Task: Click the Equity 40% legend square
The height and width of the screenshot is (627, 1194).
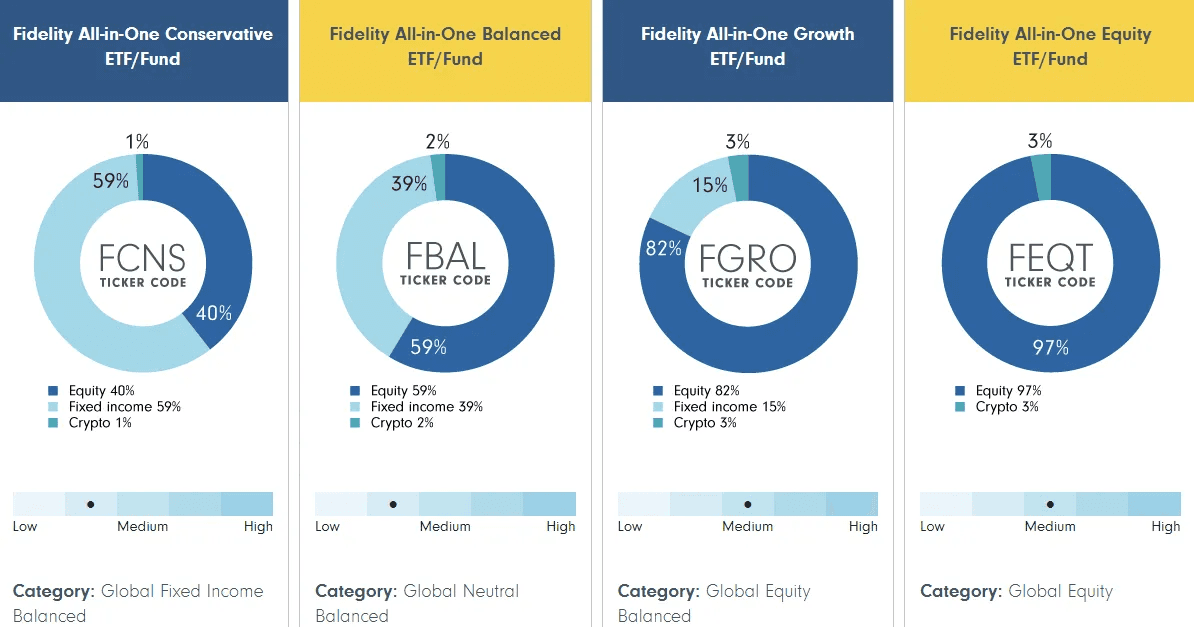Action: click(x=53, y=391)
